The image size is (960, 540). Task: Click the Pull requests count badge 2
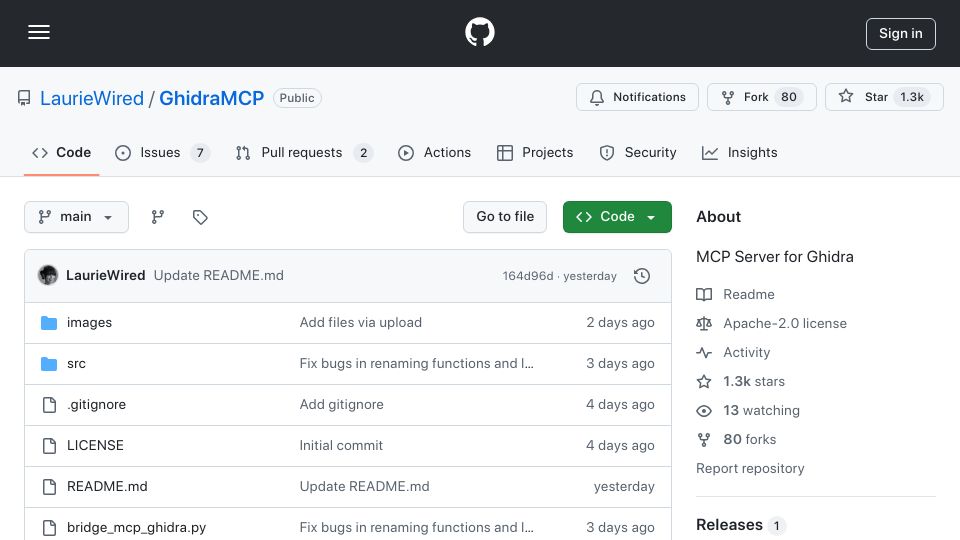point(363,153)
